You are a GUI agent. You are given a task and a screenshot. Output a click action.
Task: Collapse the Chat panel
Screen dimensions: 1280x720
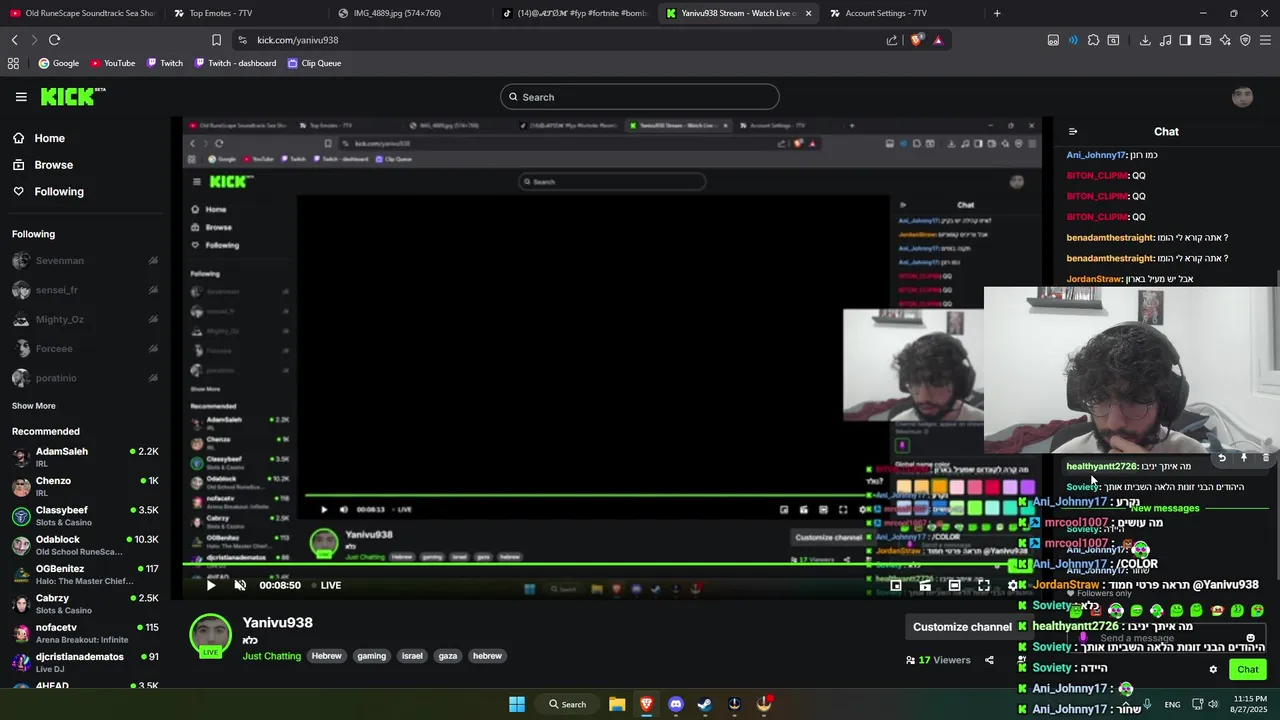coord(1073,131)
